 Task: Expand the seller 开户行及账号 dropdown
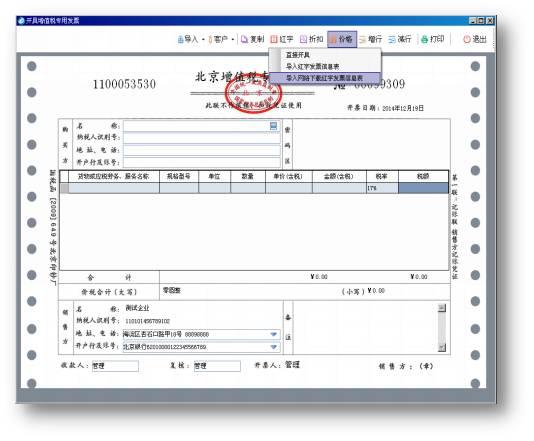273,347
